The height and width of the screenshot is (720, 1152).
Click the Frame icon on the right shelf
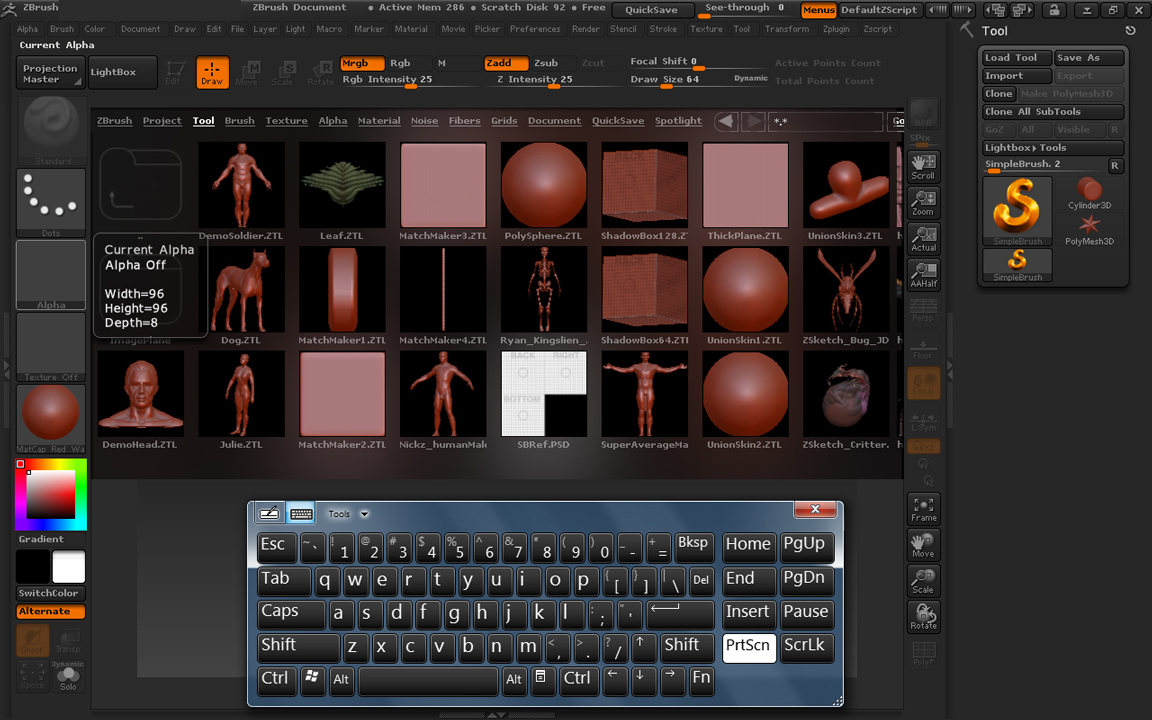pyautogui.click(x=922, y=508)
